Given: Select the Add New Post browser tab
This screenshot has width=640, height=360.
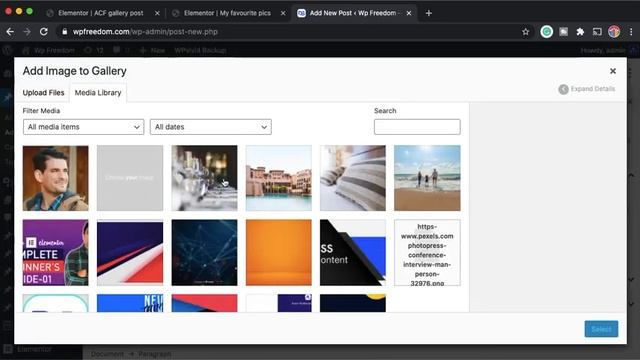Looking at the screenshot, I should (353, 13).
